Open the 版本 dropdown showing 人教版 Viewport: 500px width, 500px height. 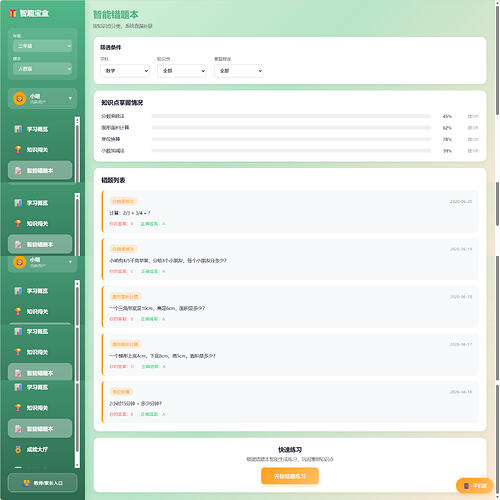(42, 69)
